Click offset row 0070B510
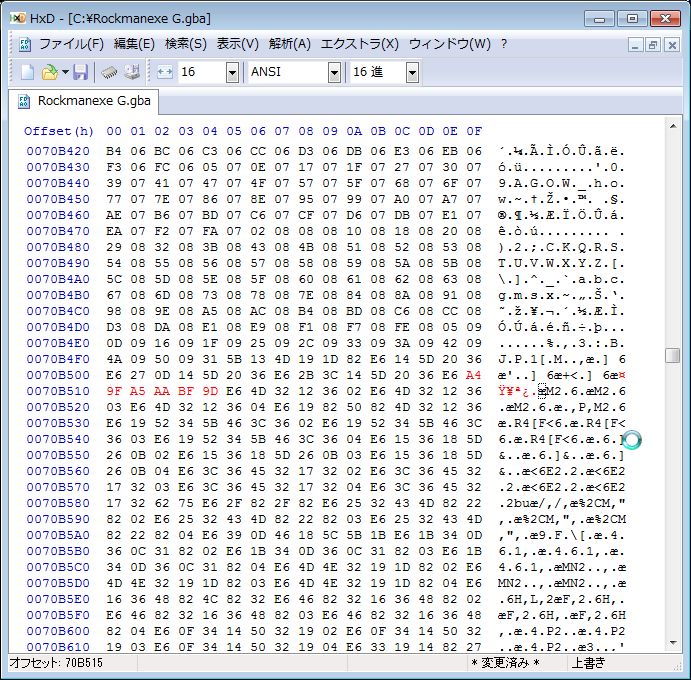This screenshot has height=680, width=691. (x=58, y=391)
